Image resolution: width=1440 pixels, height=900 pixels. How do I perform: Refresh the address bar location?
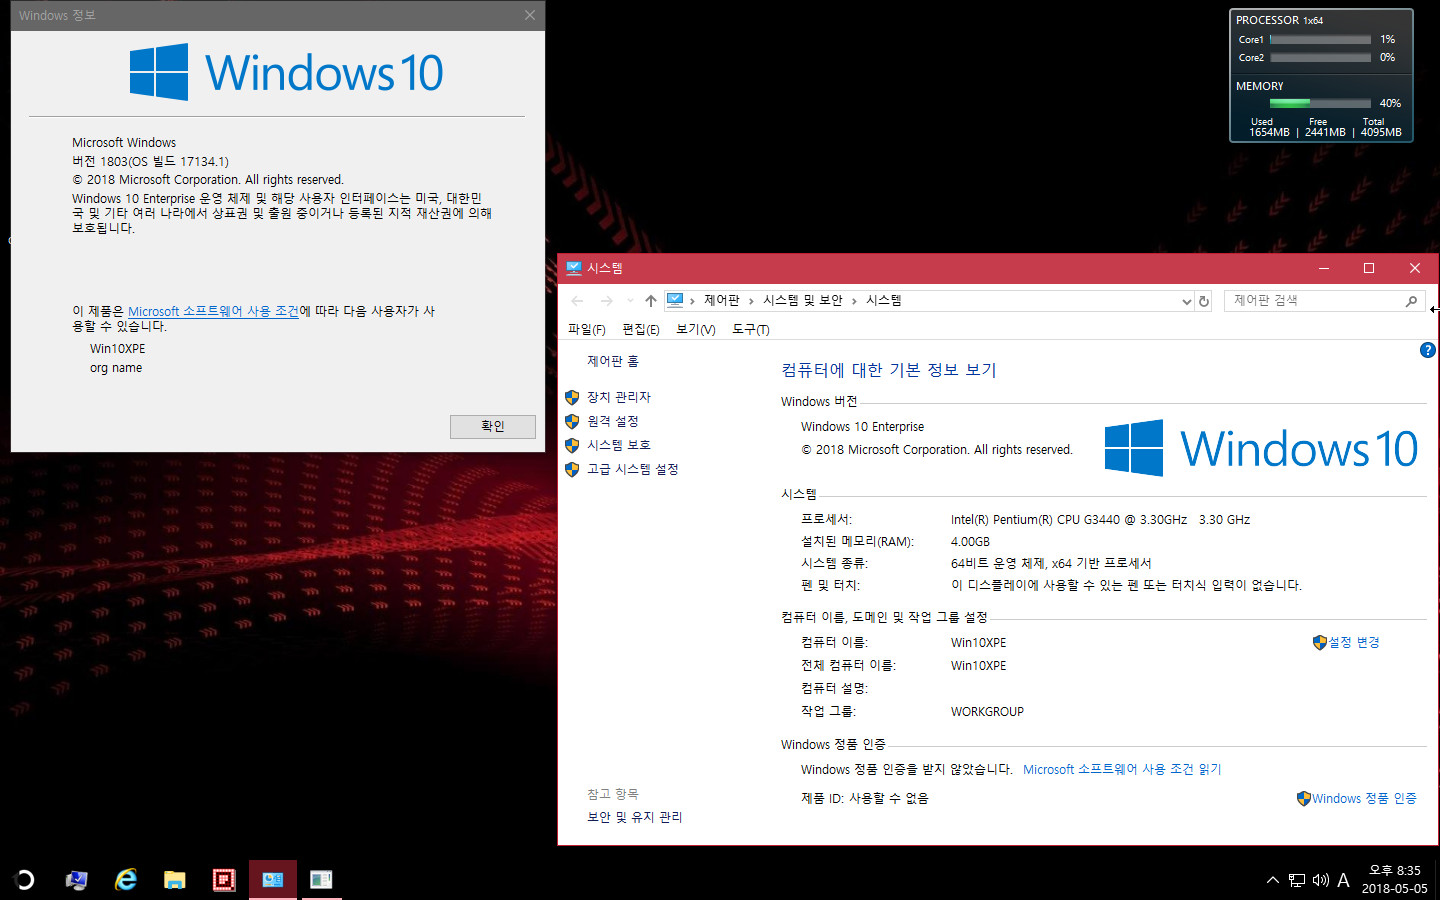click(x=1204, y=301)
